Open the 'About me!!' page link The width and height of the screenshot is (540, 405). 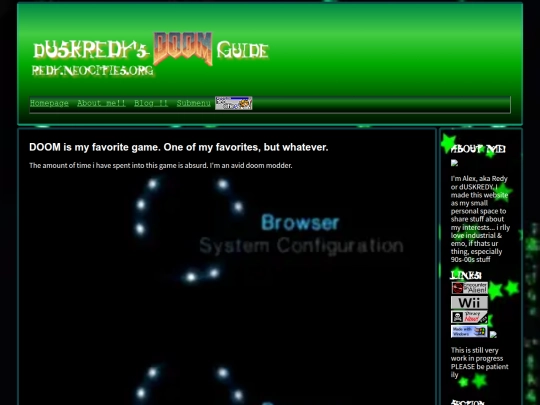pos(101,103)
